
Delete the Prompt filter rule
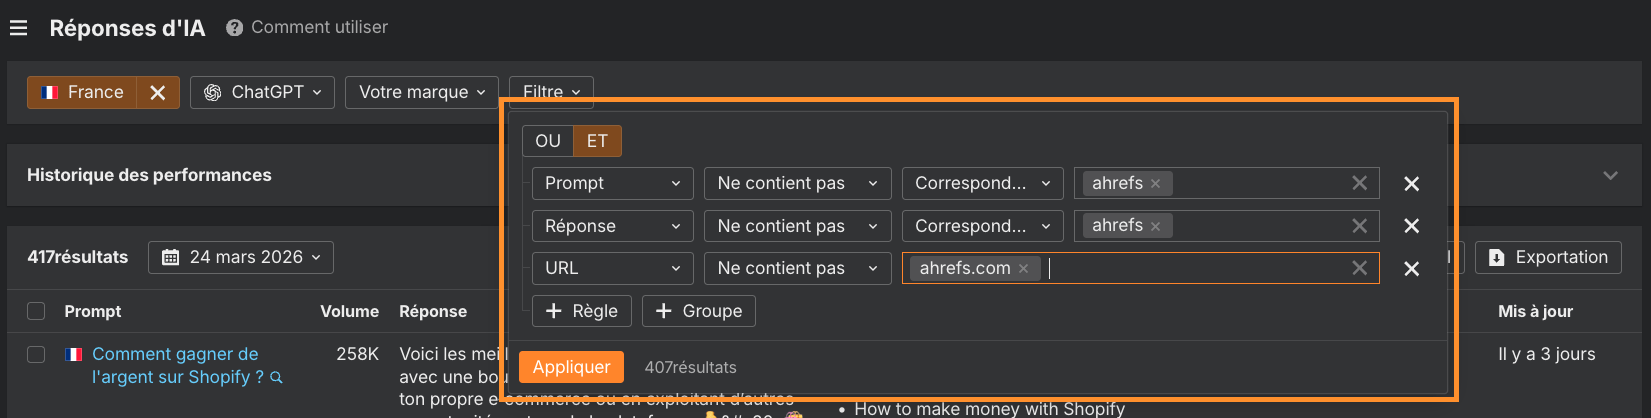tap(1411, 184)
